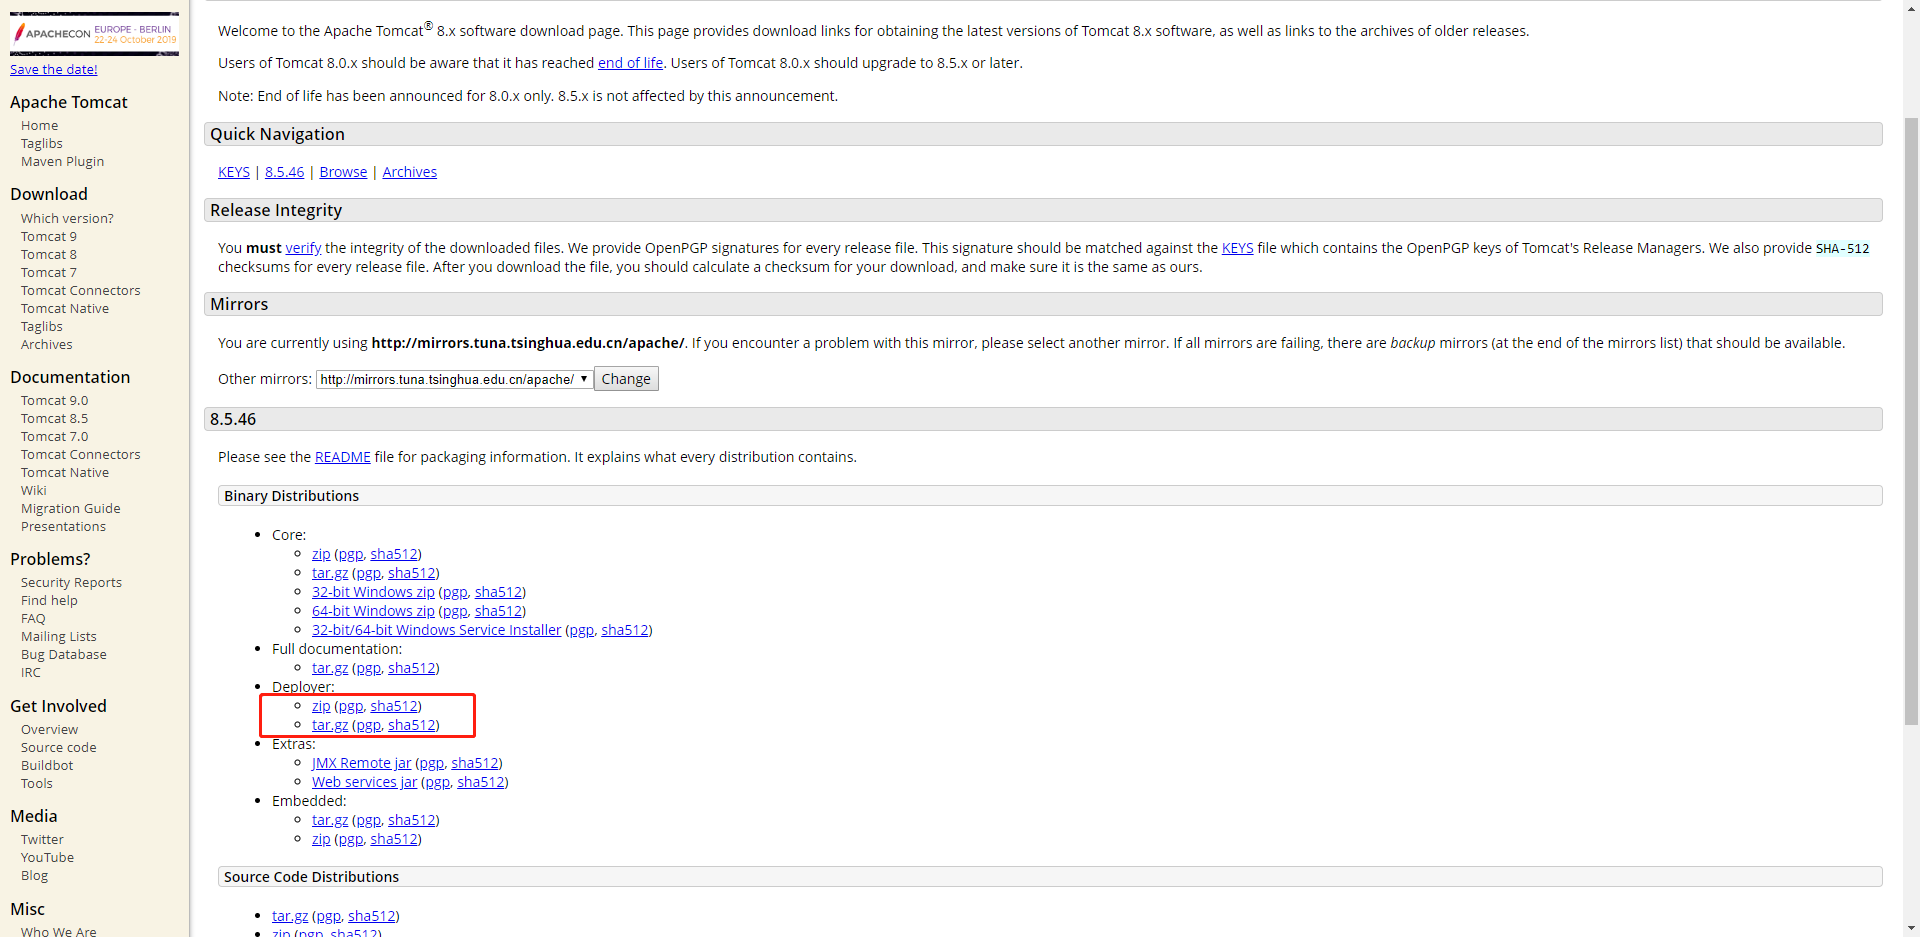Open the "Save the date!" link

53,68
